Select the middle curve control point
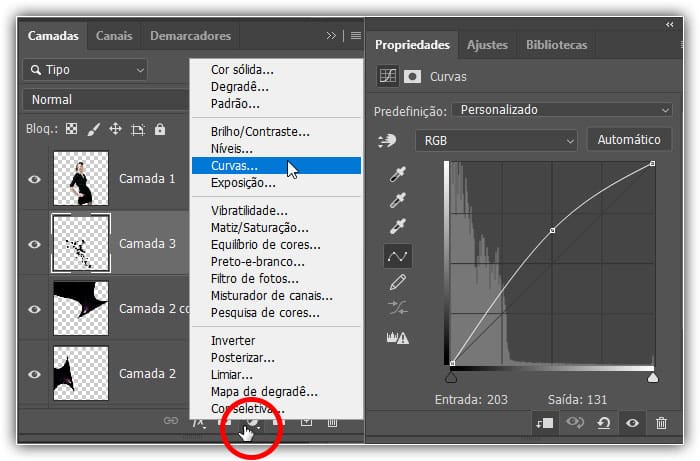 [x=553, y=230]
